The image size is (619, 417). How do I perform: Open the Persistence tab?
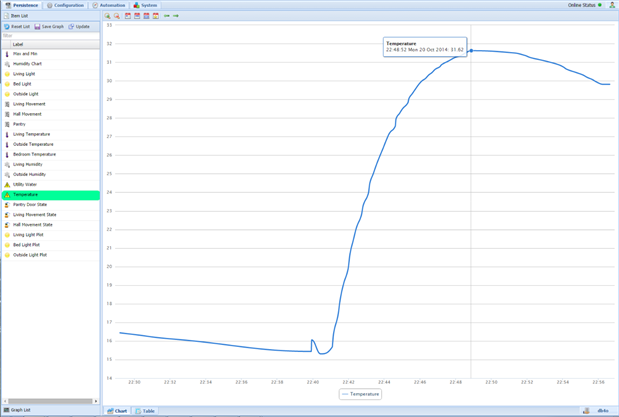22,5
